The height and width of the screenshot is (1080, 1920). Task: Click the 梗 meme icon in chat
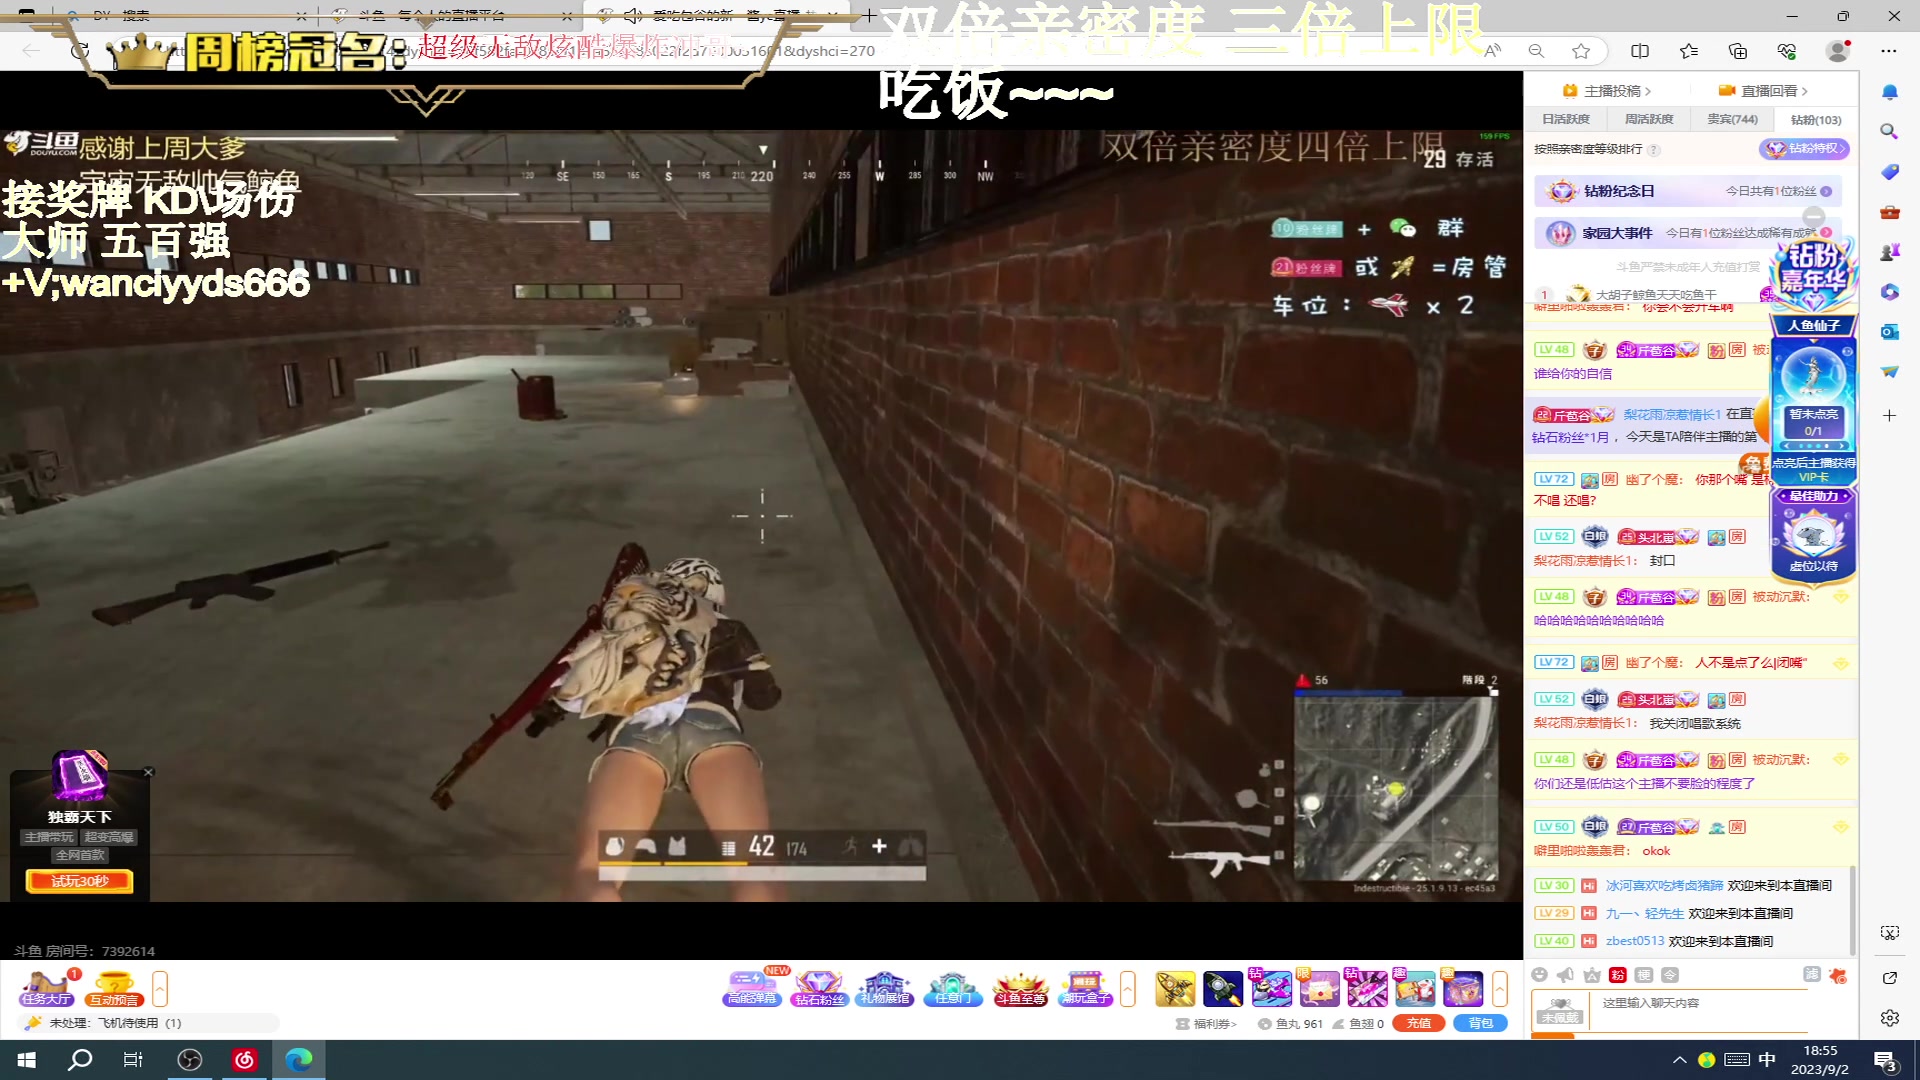pyautogui.click(x=1643, y=975)
